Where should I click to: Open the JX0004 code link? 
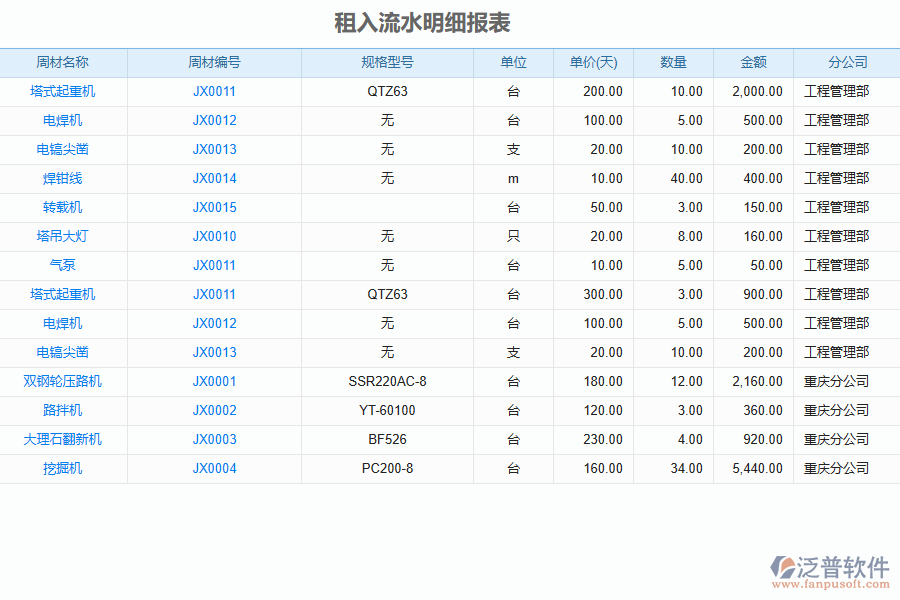214,468
